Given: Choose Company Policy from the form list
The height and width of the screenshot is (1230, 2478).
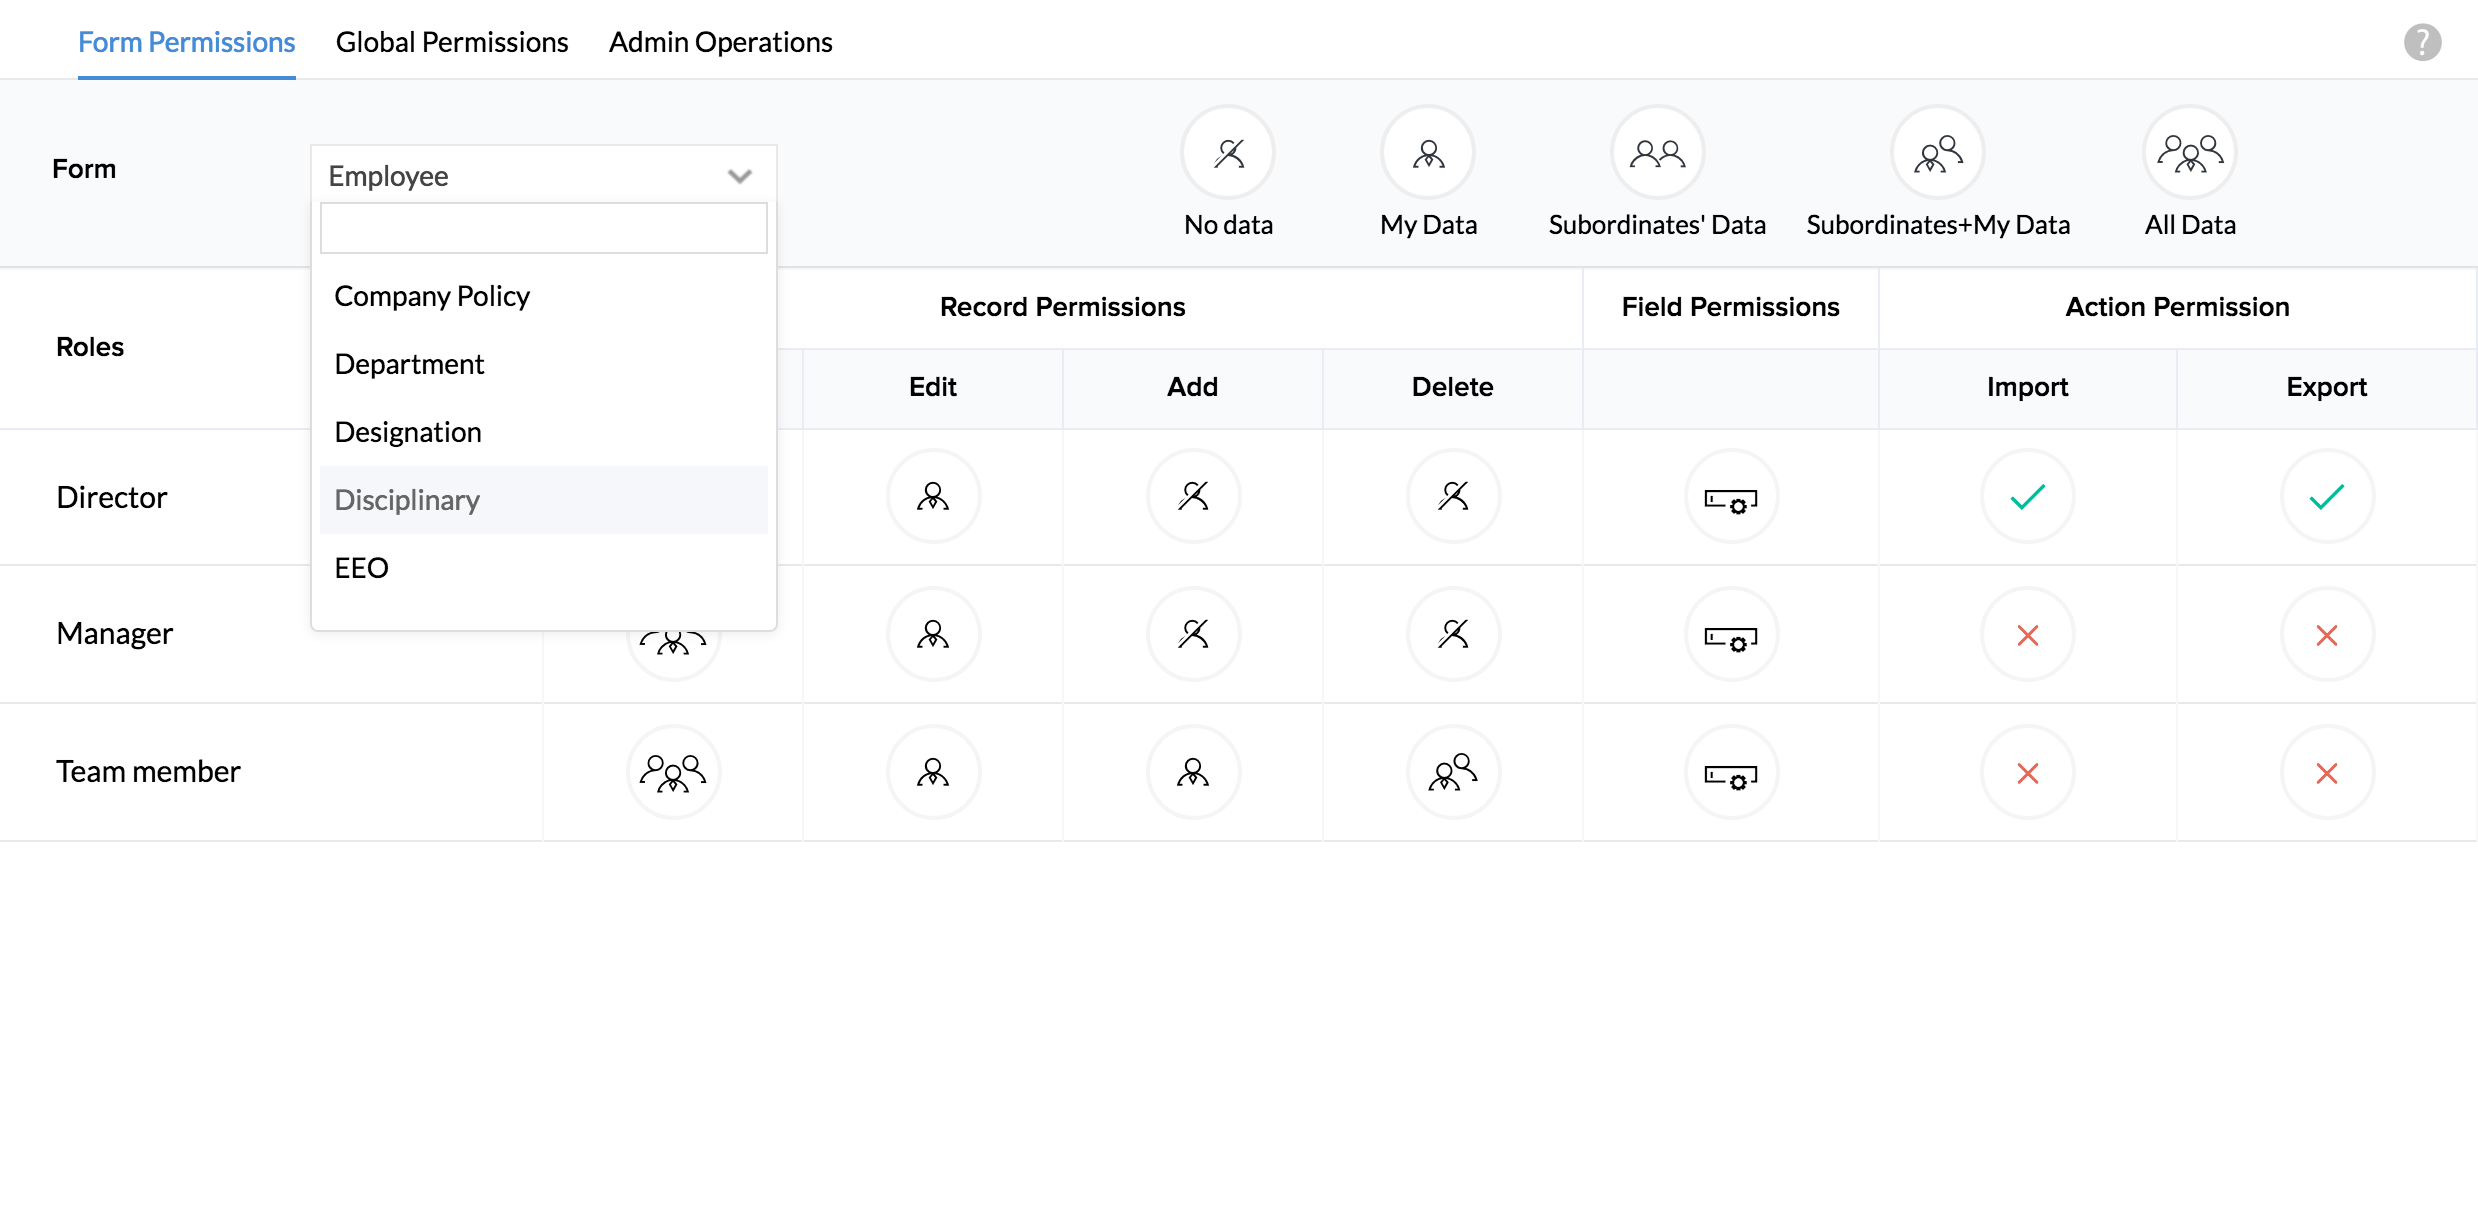Looking at the screenshot, I should tap(432, 296).
